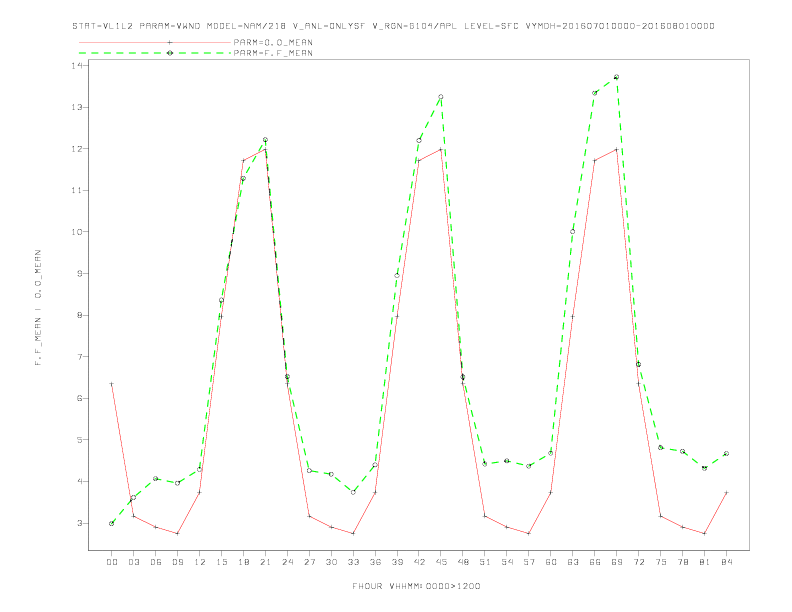The image size is (792, 612).
Task: Click x-axis forecast hour label 00
Action: [112, 562]
